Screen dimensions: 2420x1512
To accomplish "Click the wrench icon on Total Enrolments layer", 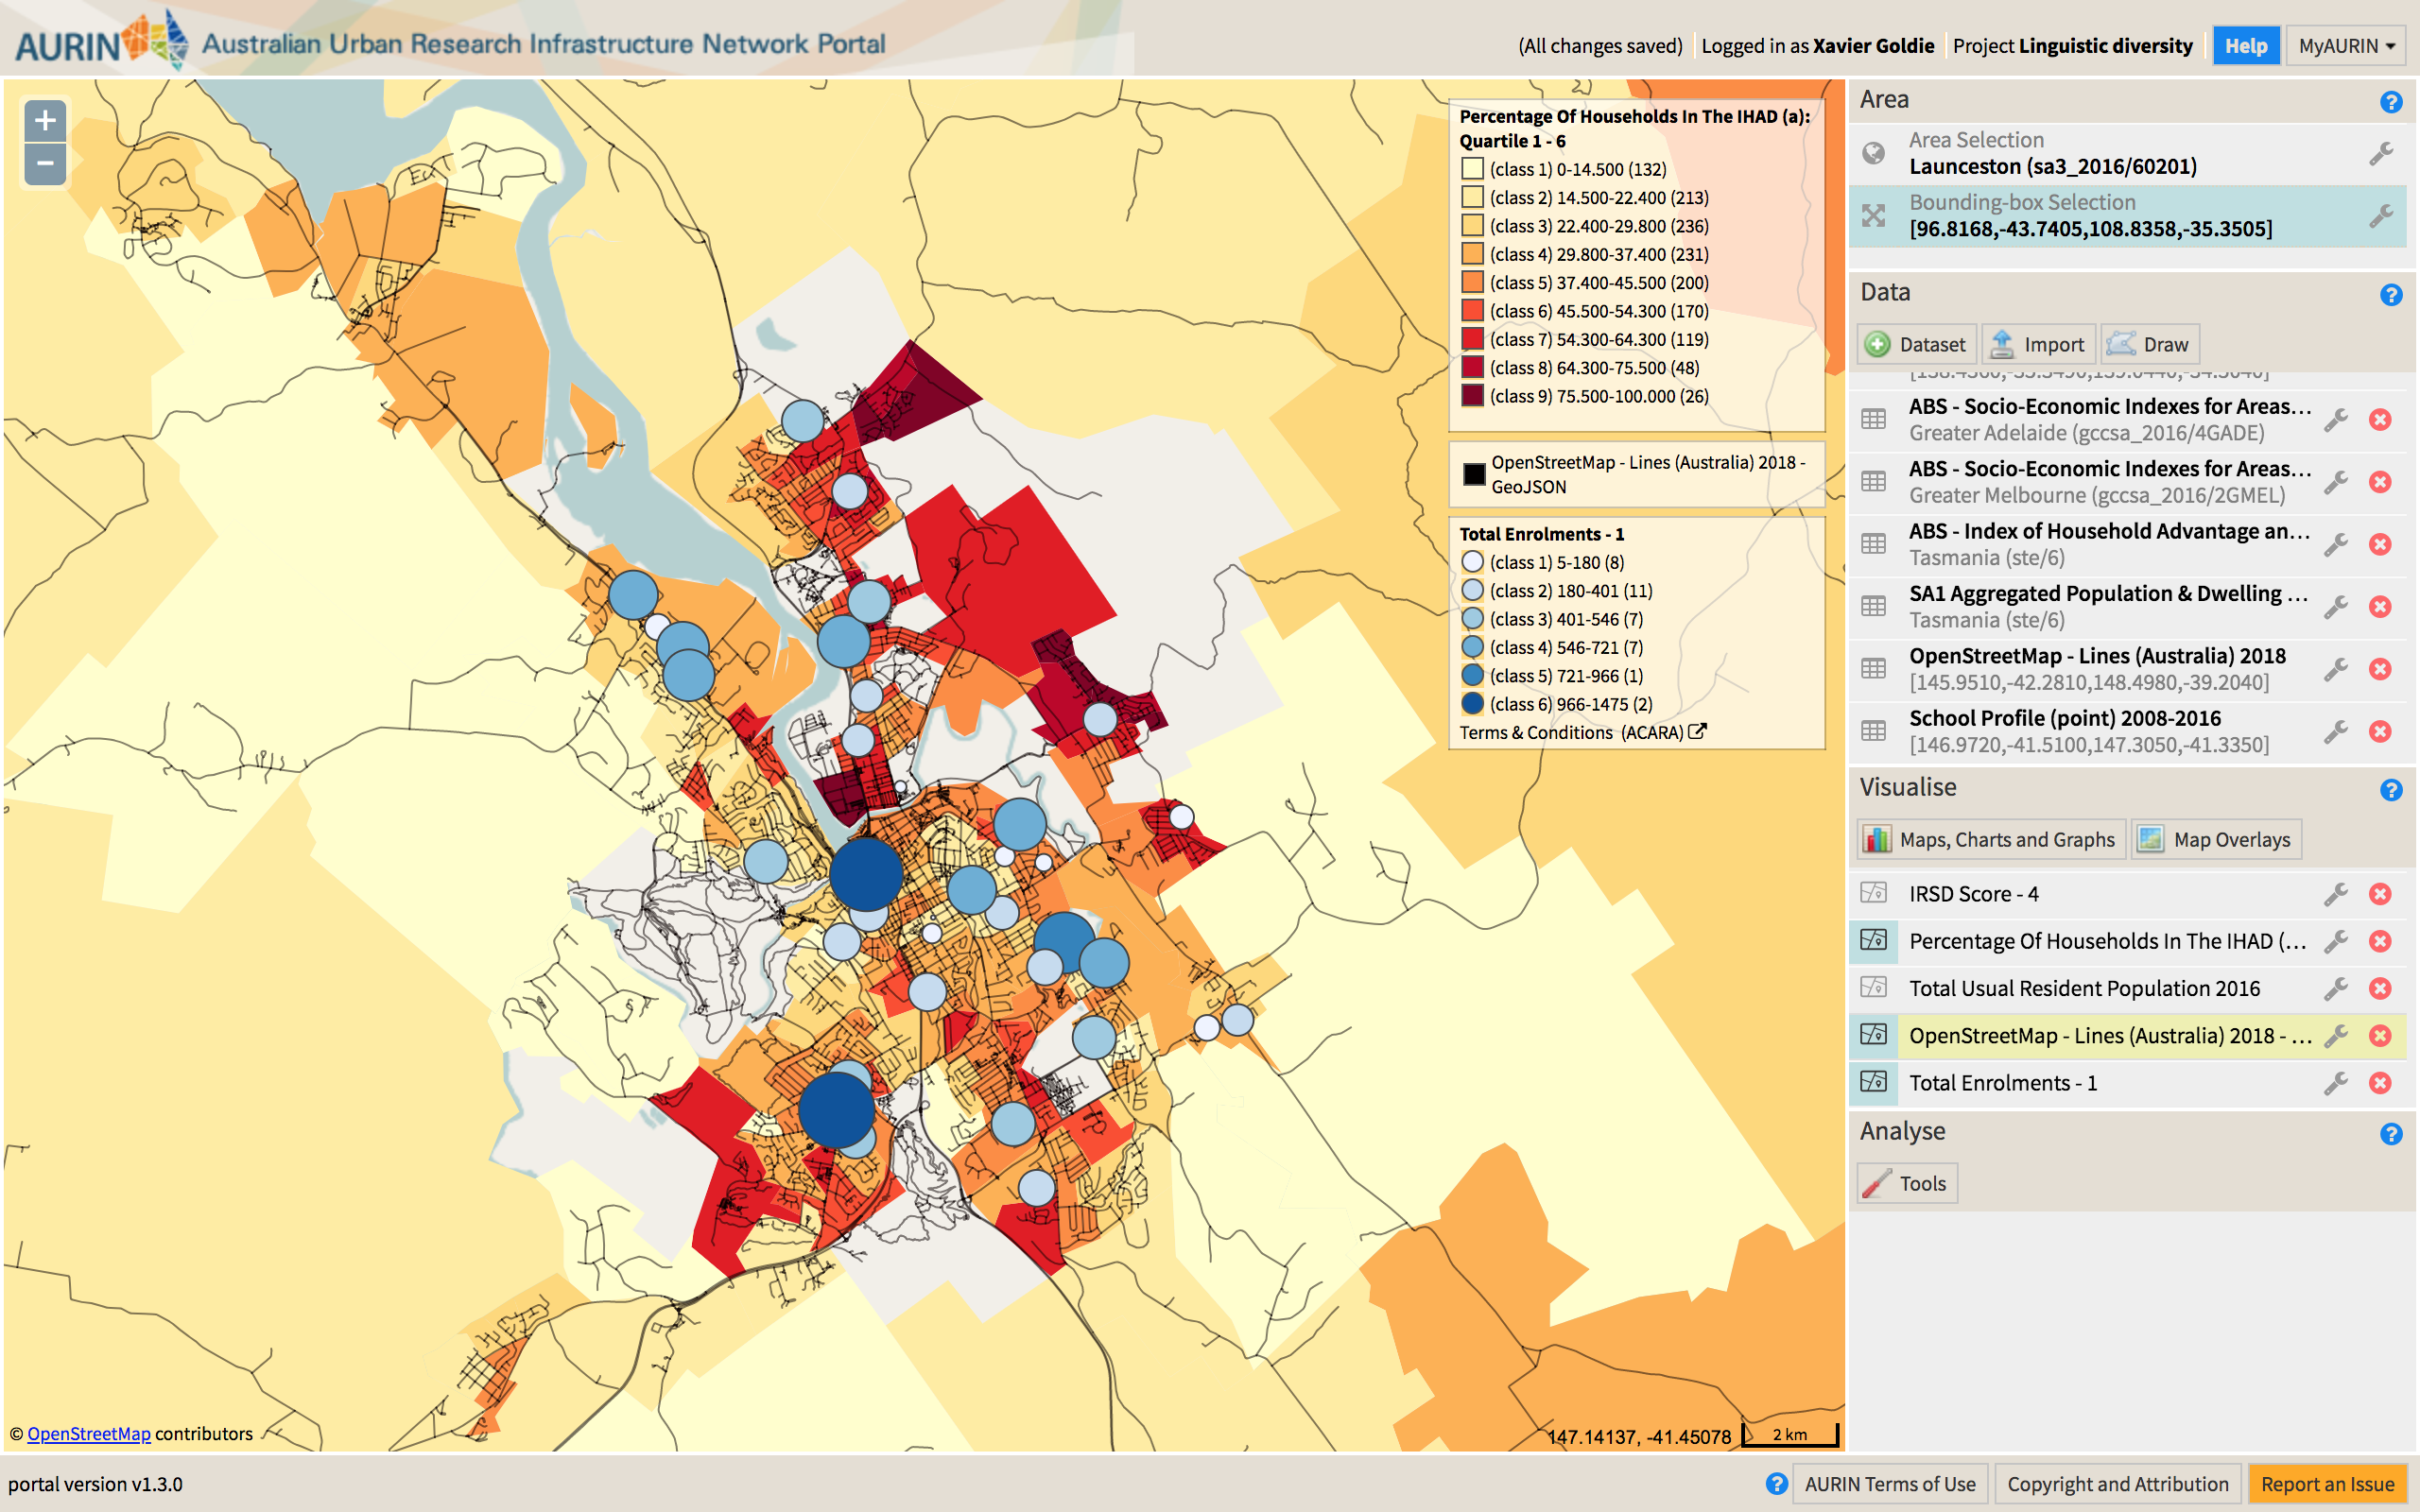I will click(2337, 1082).
